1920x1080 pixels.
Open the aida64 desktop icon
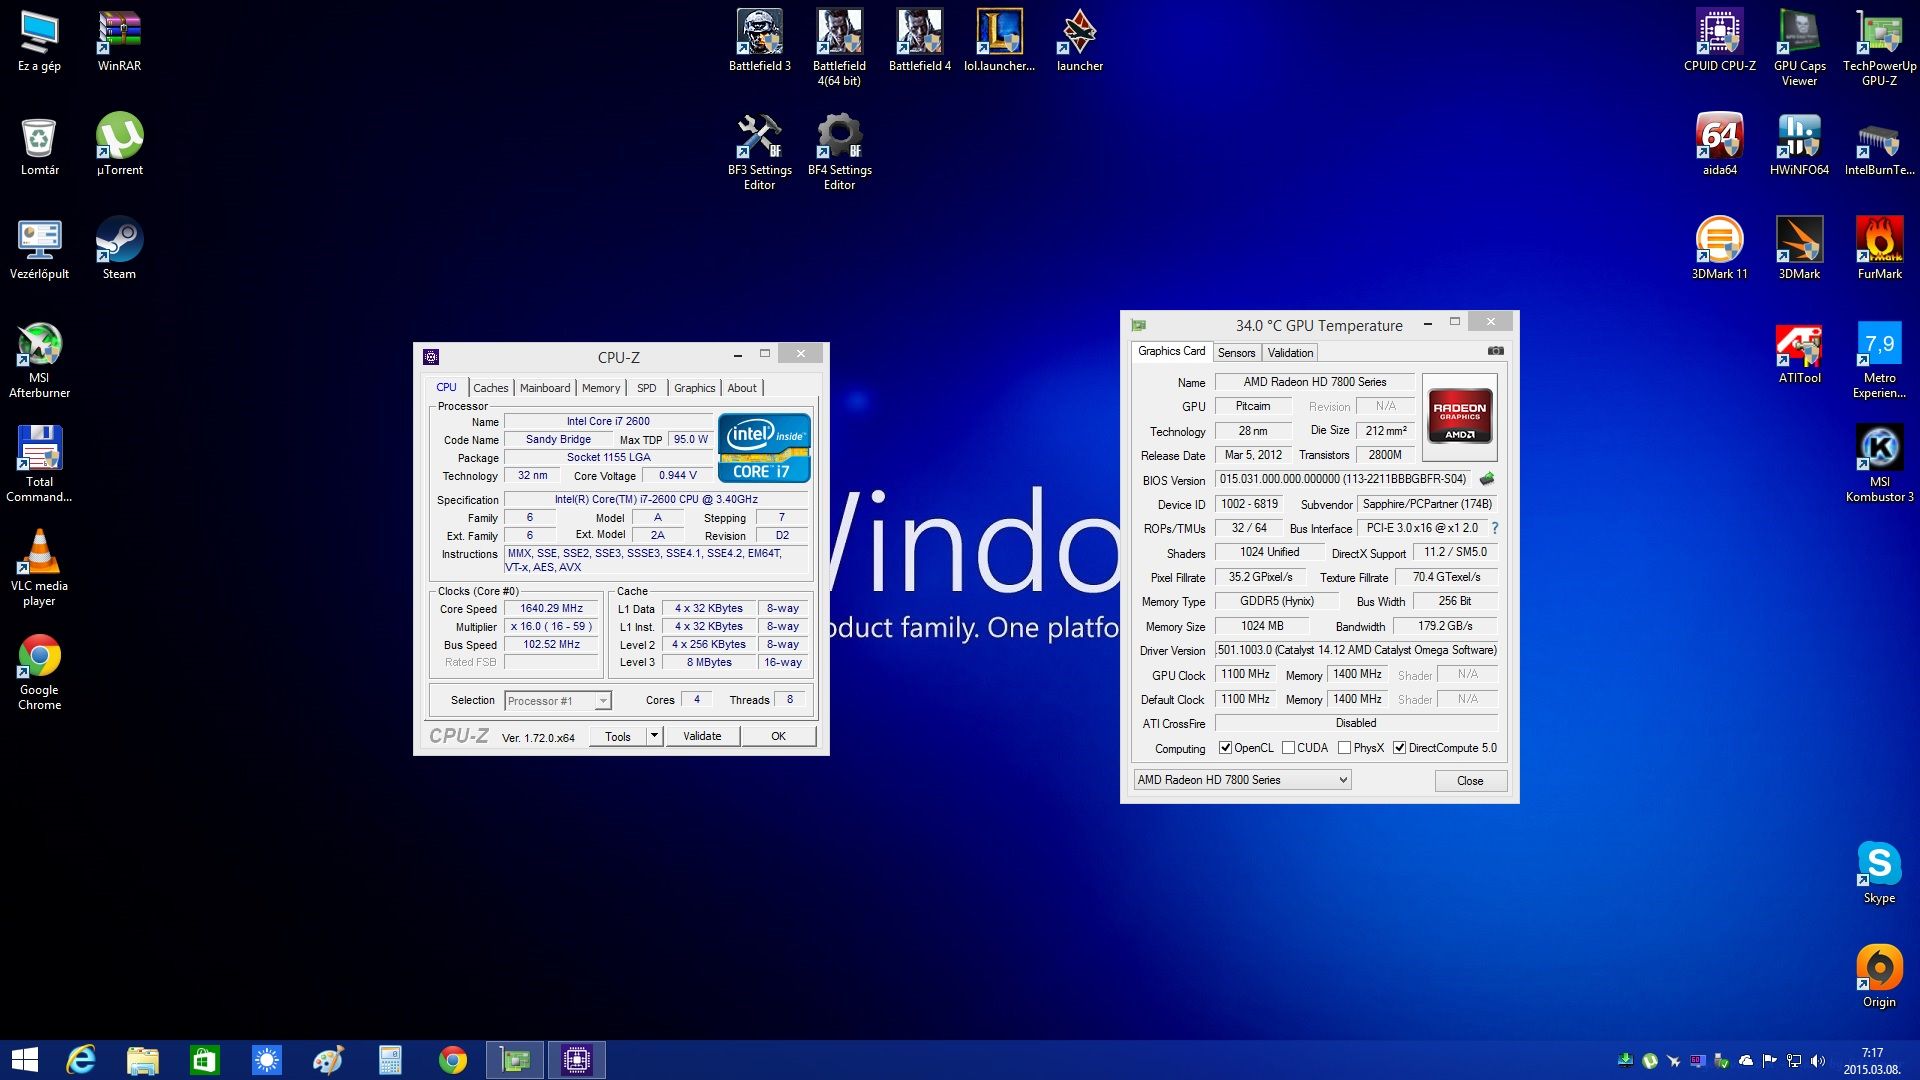(x=1719, y=144)
